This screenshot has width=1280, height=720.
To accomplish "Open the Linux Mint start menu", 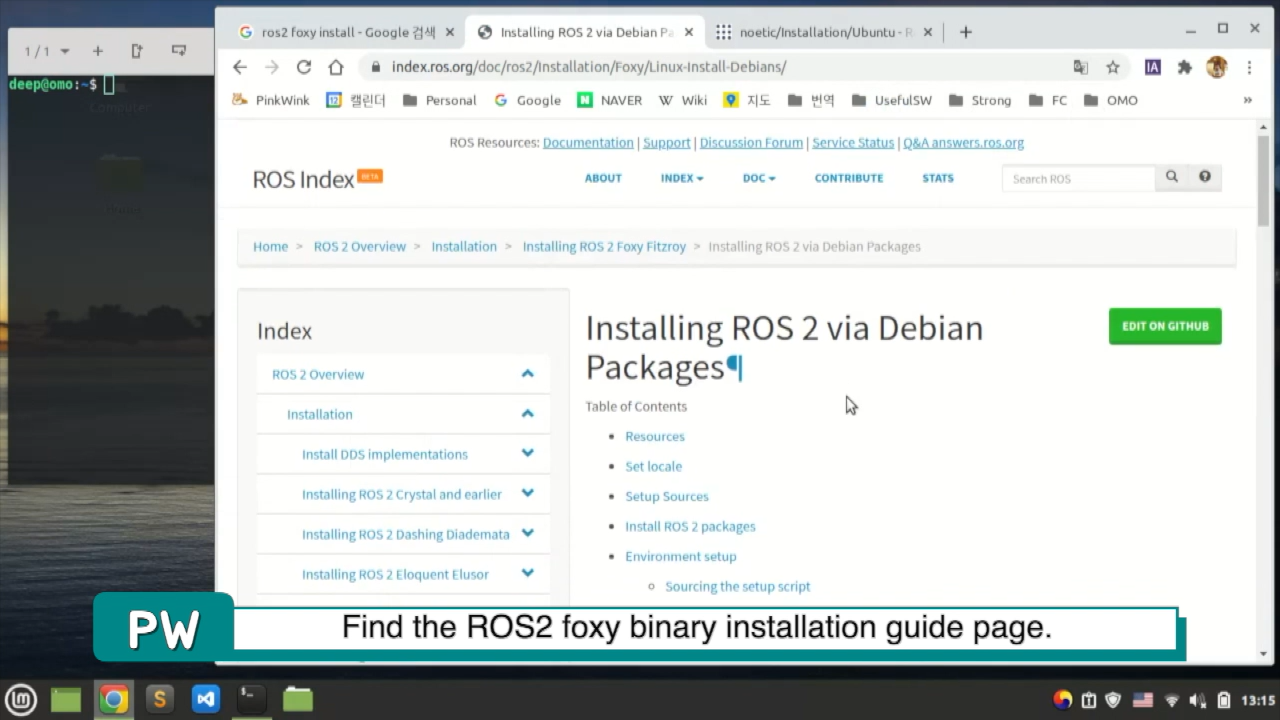I will pos(21,699).
